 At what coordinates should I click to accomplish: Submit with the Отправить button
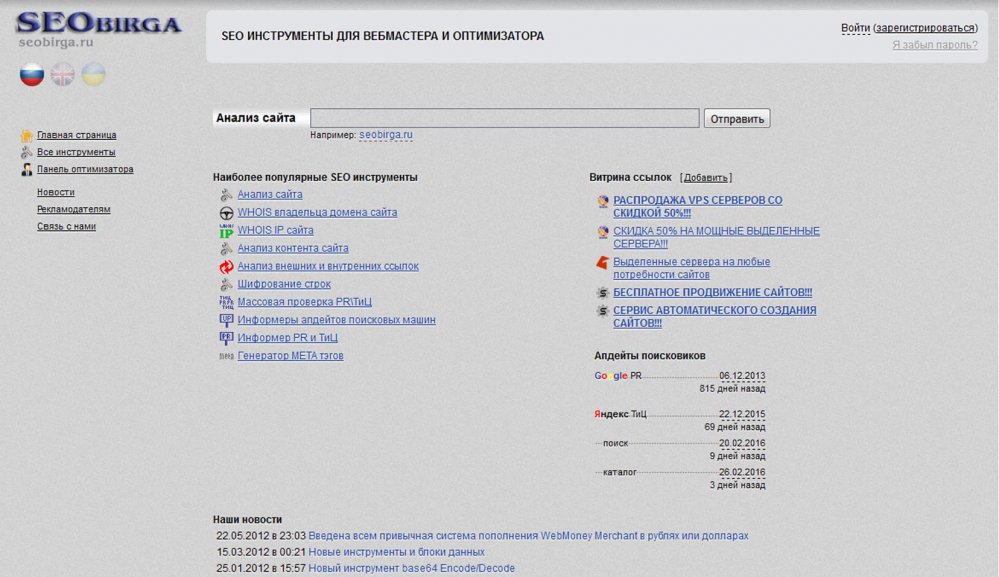[737, 118]
